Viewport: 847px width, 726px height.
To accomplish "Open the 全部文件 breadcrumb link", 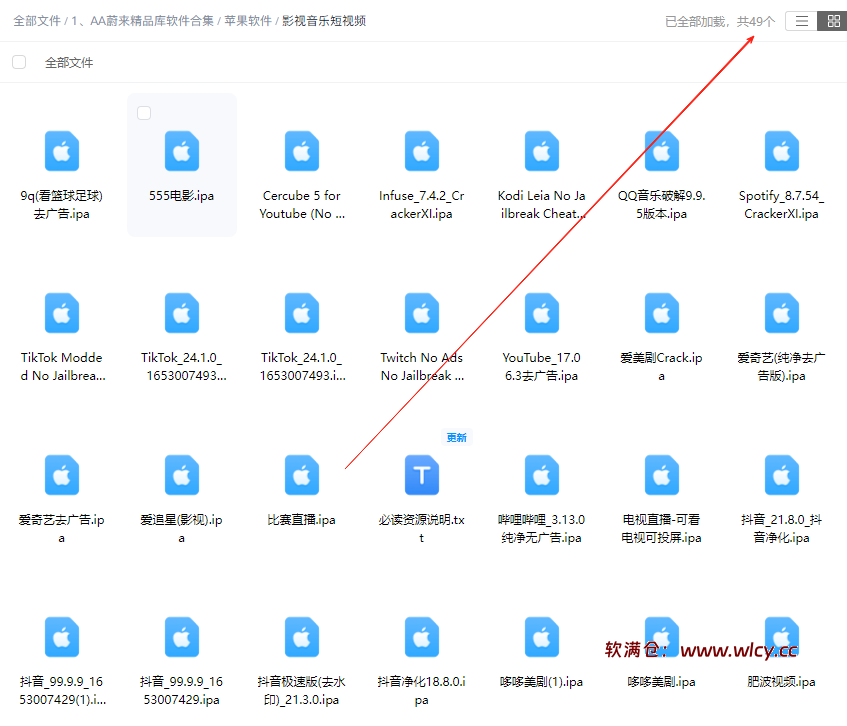I will click(37, 21).
